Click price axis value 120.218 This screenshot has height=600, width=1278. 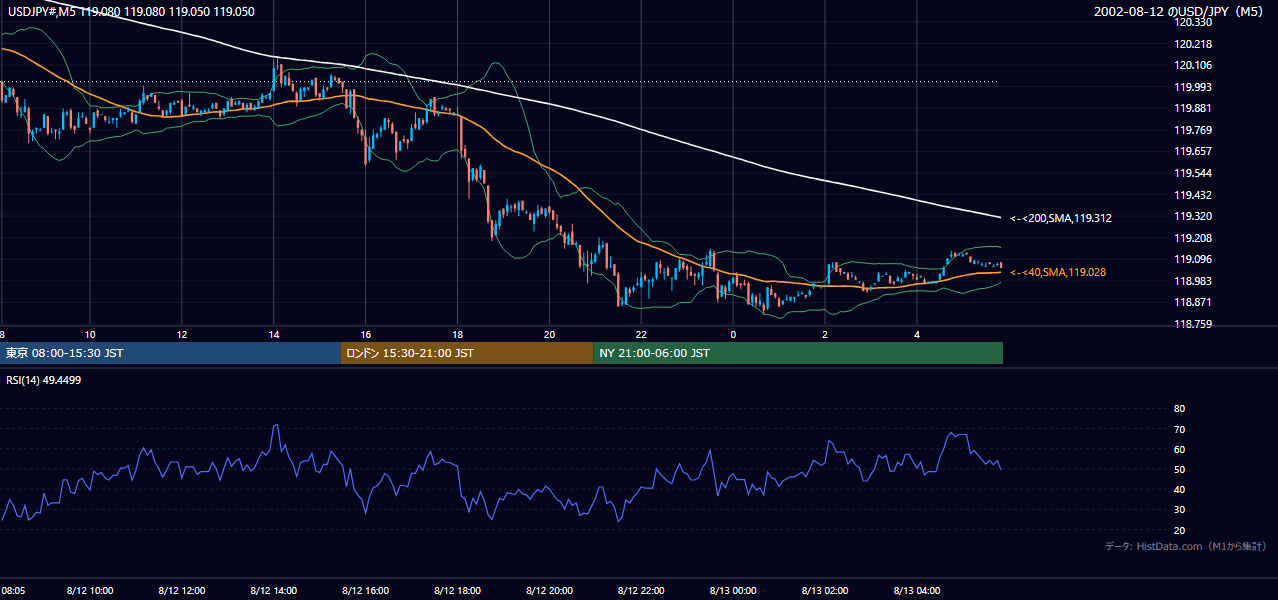(1193, 44)
